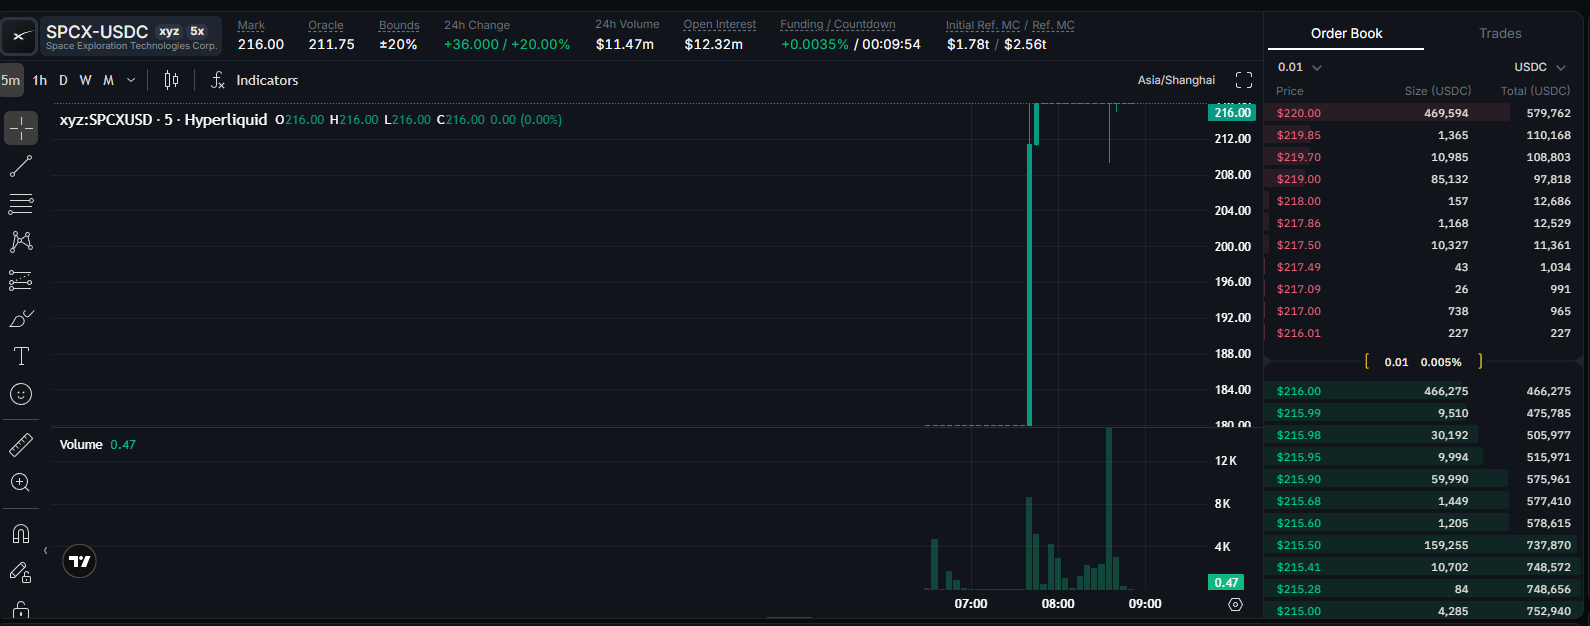
Task: Open chart settings gear near time axis
Action: [x=1235, y=604]
